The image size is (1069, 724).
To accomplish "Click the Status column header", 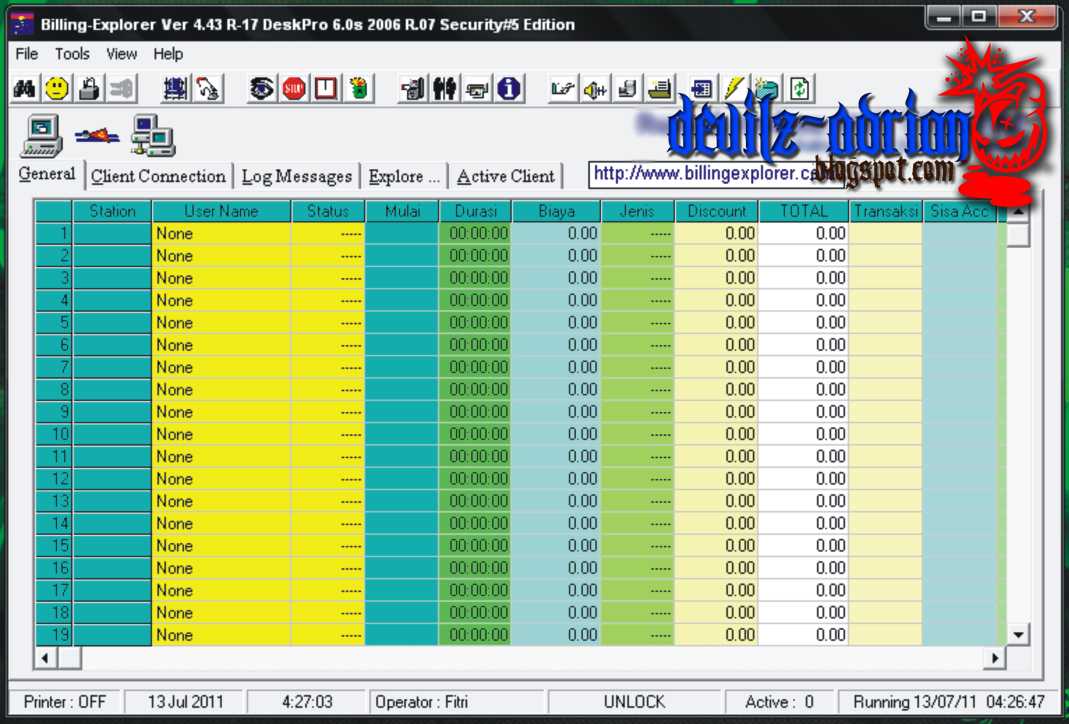I will point(328,211).
